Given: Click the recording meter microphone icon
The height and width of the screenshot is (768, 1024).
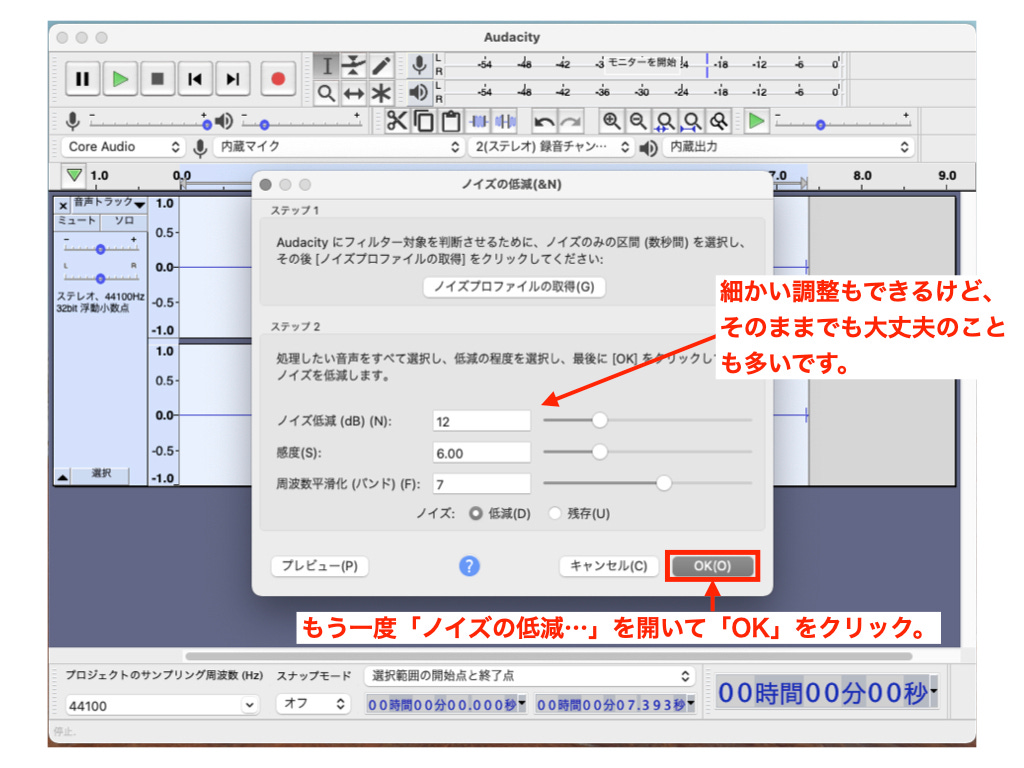Looking at the screenshot, I should coord(419,65).
